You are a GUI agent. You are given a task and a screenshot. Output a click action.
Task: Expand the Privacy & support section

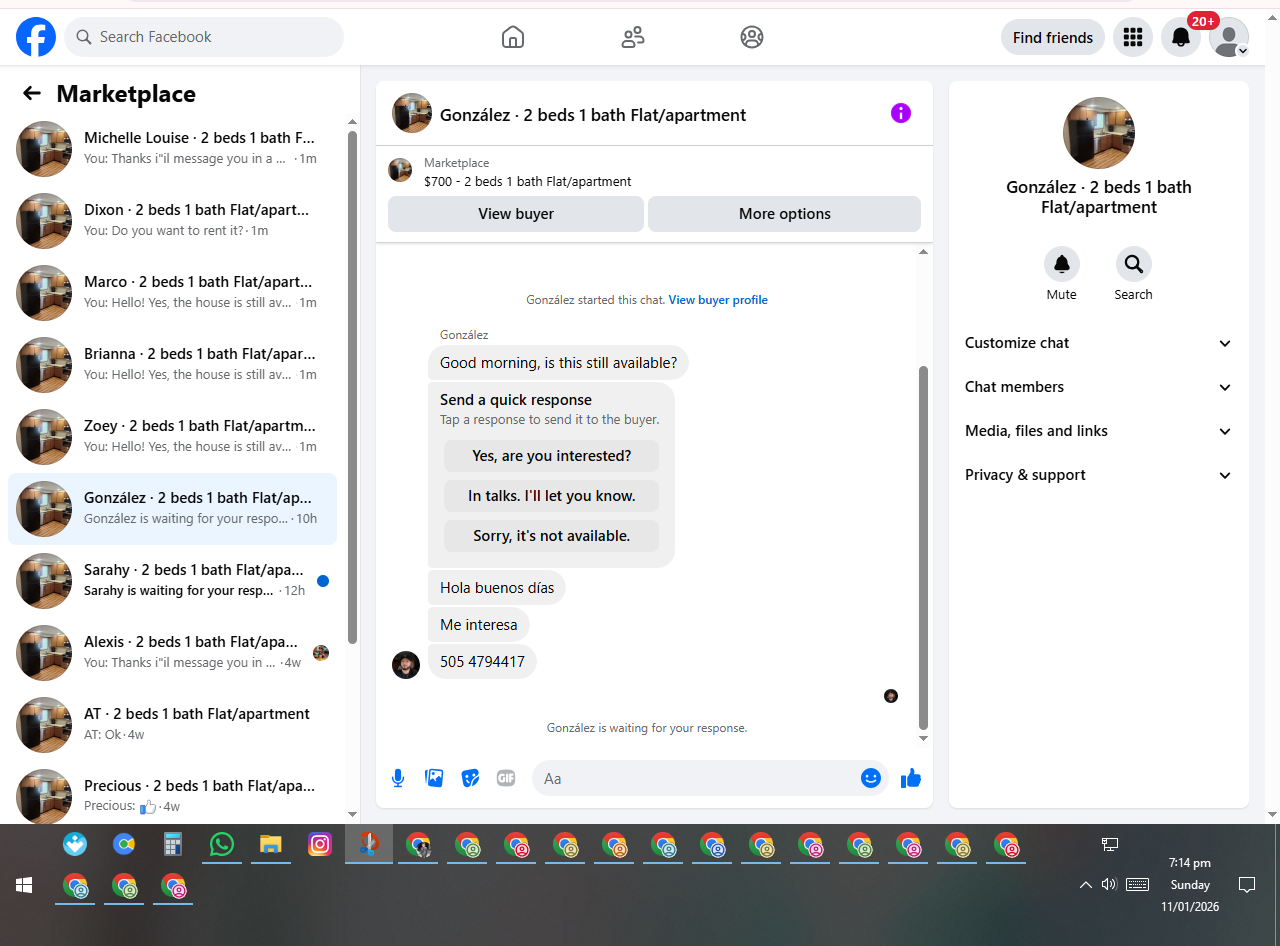(1099, 475)
